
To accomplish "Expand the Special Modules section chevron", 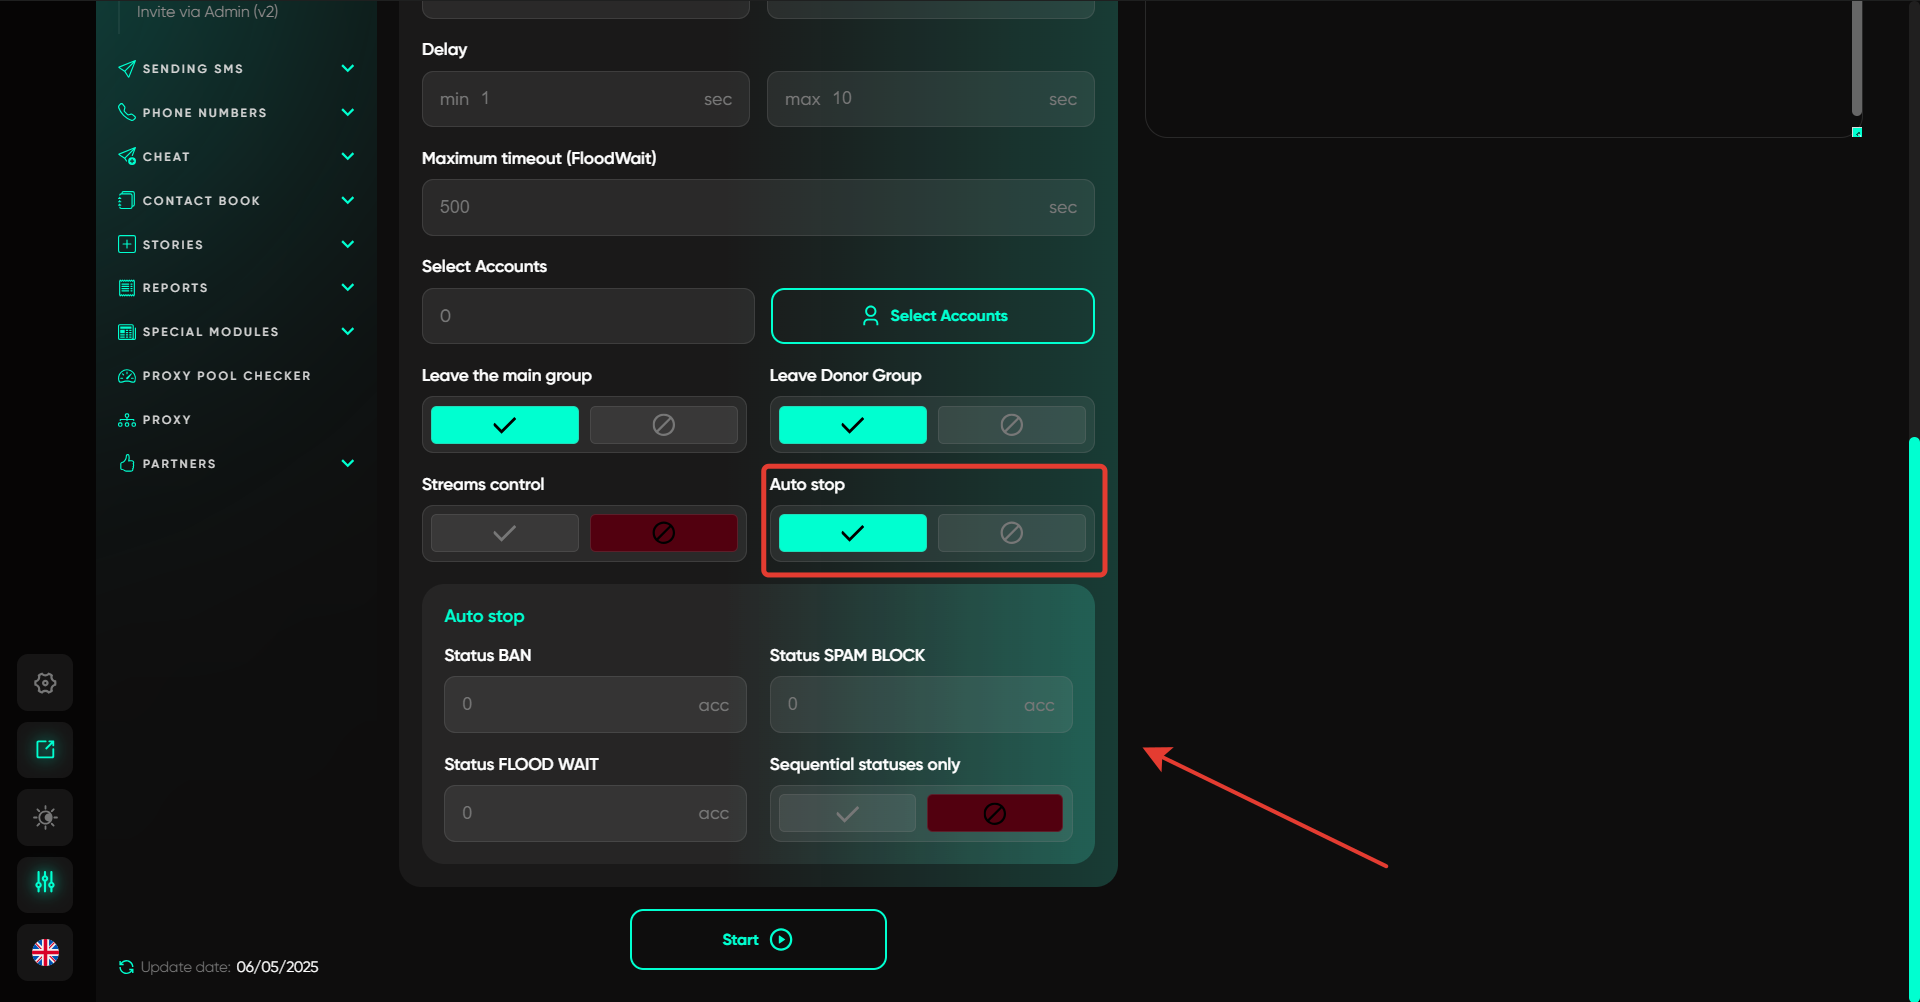I will coord(347,332).
